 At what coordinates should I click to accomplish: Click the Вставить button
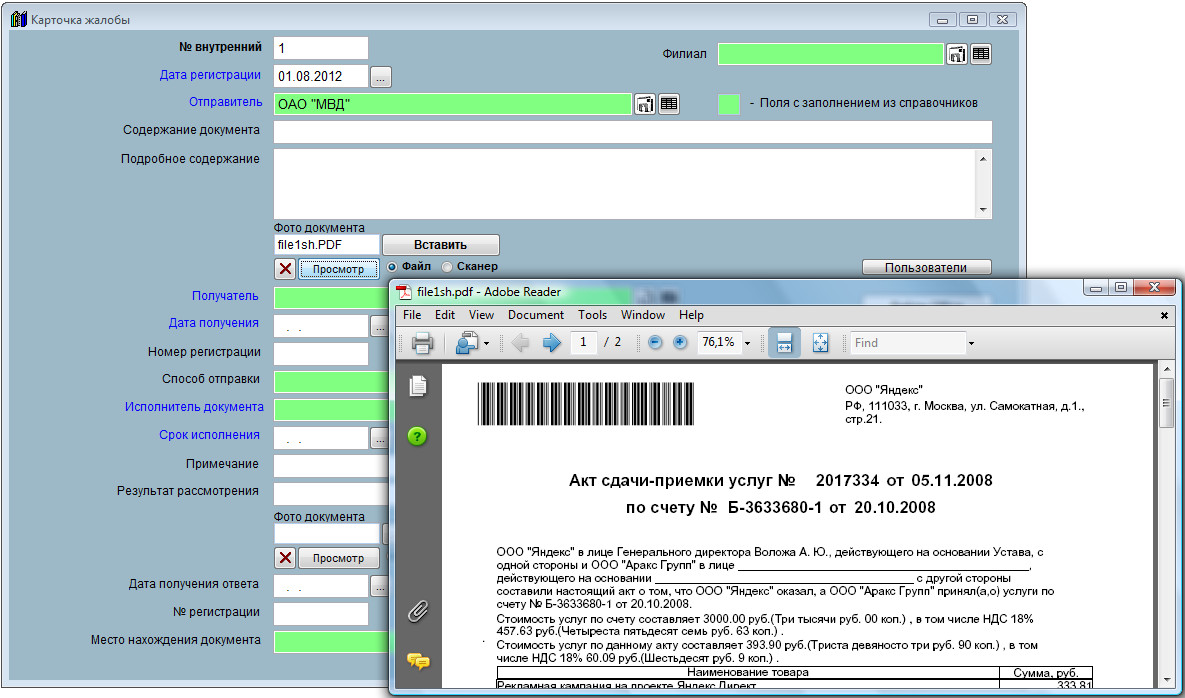coord(440,245)
